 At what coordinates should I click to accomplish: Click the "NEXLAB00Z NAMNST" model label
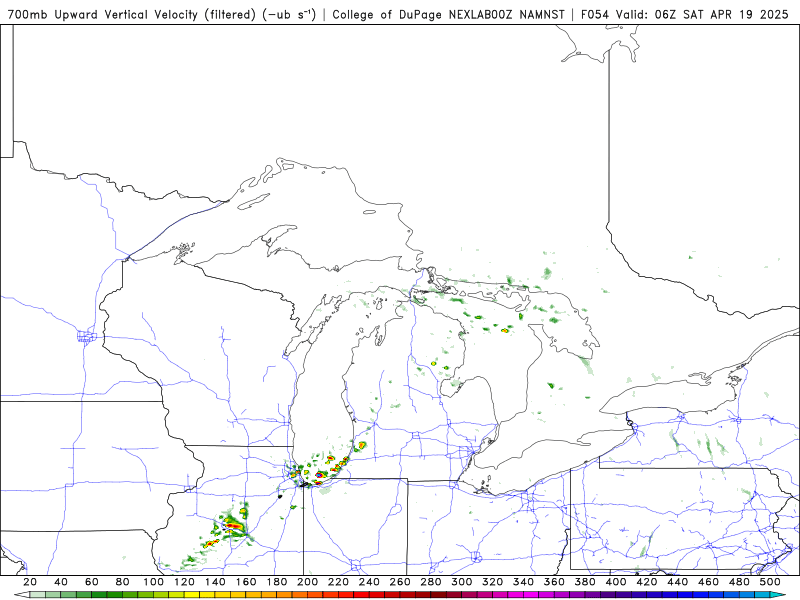[506, 14]
